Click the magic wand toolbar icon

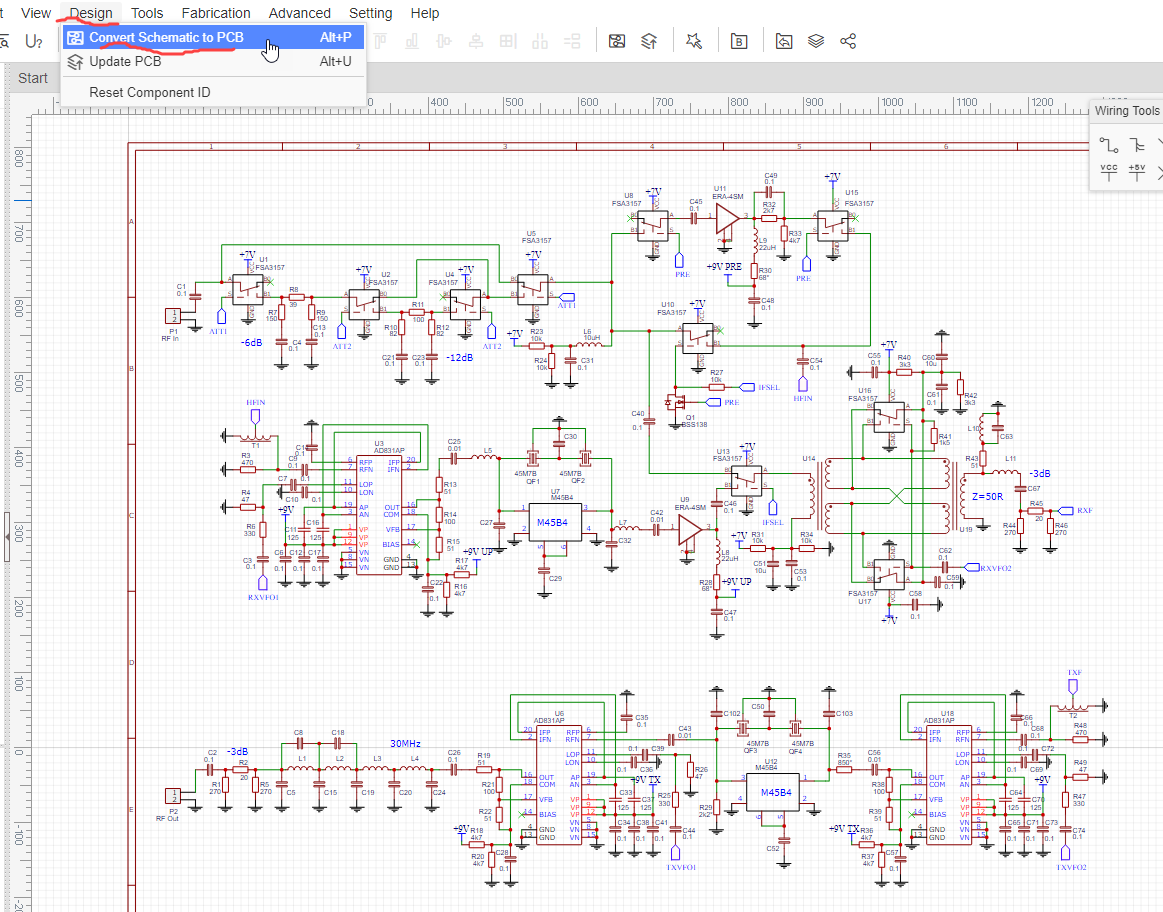pos(694,41)
